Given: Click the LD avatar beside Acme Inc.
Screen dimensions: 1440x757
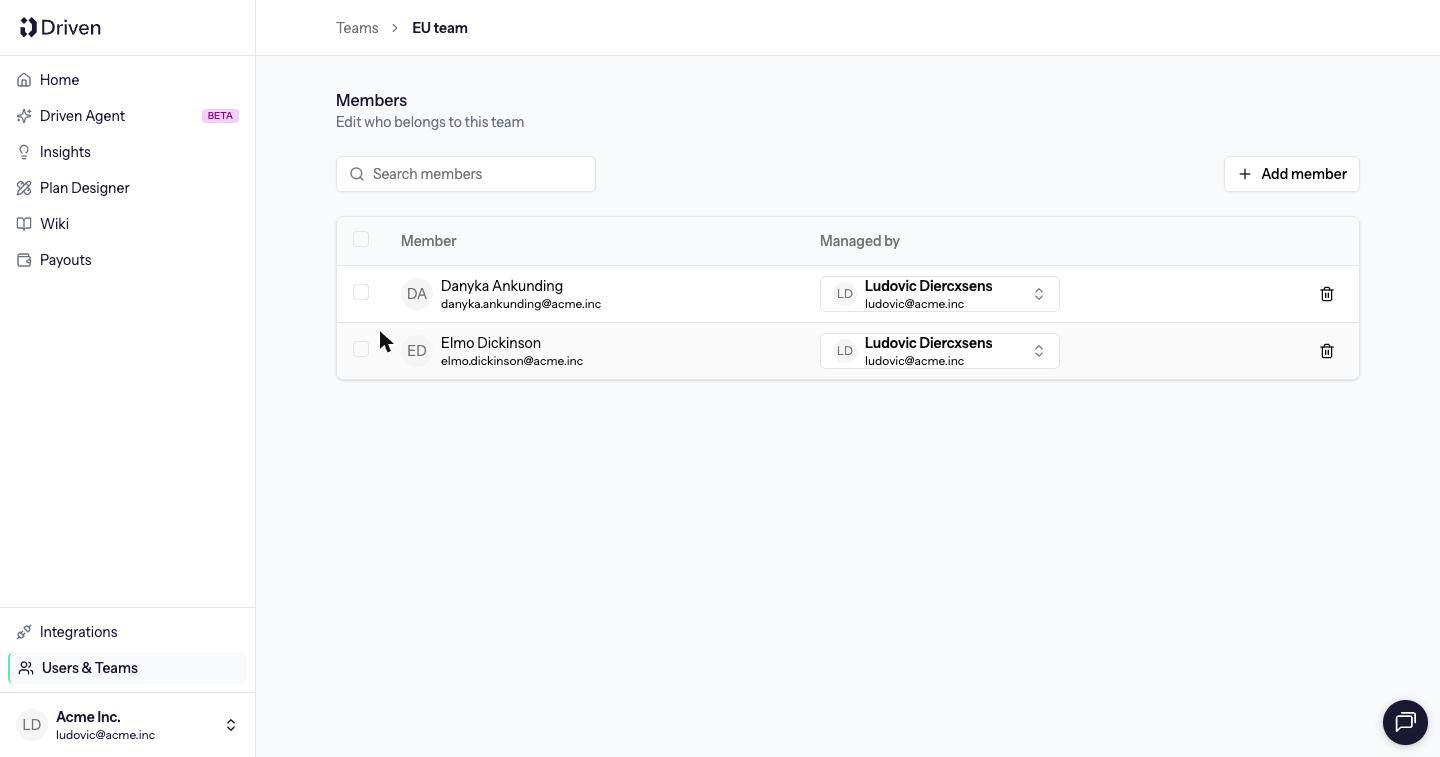Looking at the screenshot, I should tap(32, 725).
